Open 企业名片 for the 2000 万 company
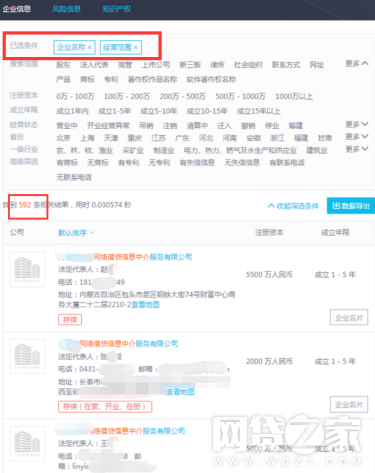375x473 pixels. (x=349, y=404)
